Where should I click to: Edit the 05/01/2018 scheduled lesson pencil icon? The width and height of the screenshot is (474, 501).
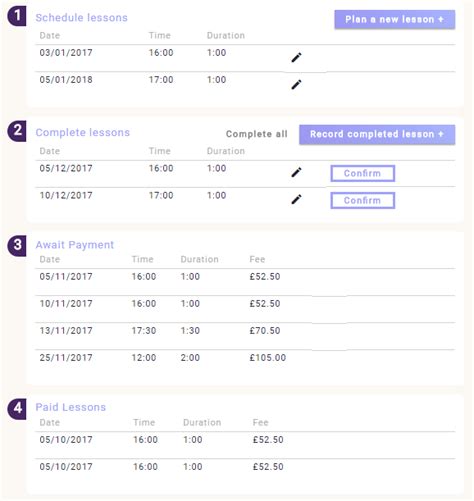tap(296, 84)
